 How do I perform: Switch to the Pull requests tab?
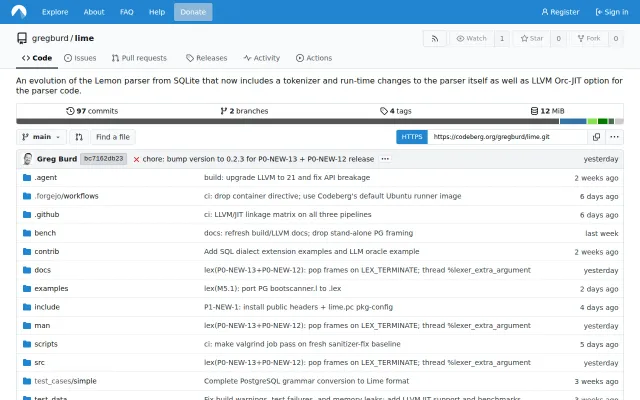tap(139, 58)
